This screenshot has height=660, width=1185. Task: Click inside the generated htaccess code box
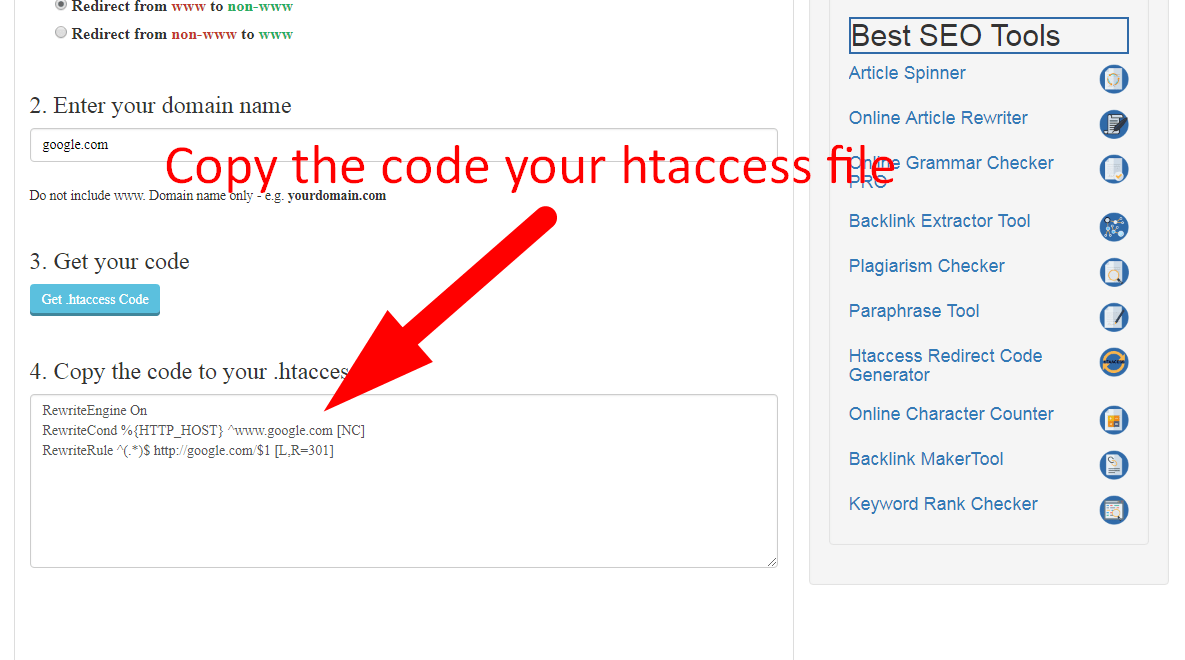tap(400, 480)
